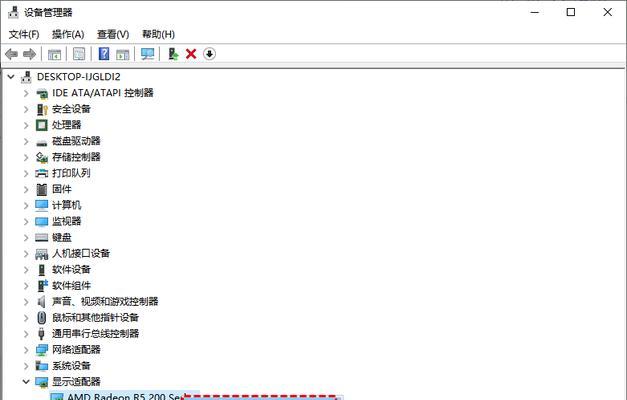This screenshot has width=627, height=400.
Task: Click the red X Uninstall device icon
Action: point(191,54)
